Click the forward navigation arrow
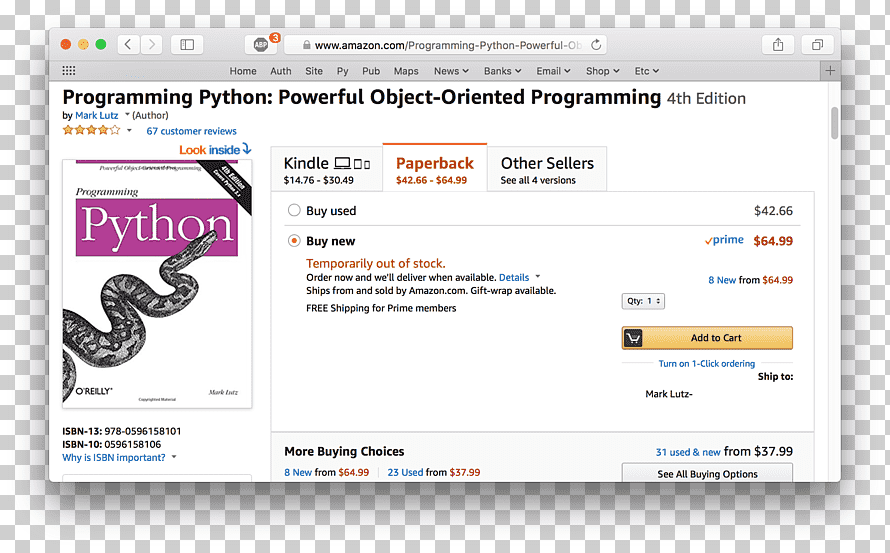 coord(152,44)
